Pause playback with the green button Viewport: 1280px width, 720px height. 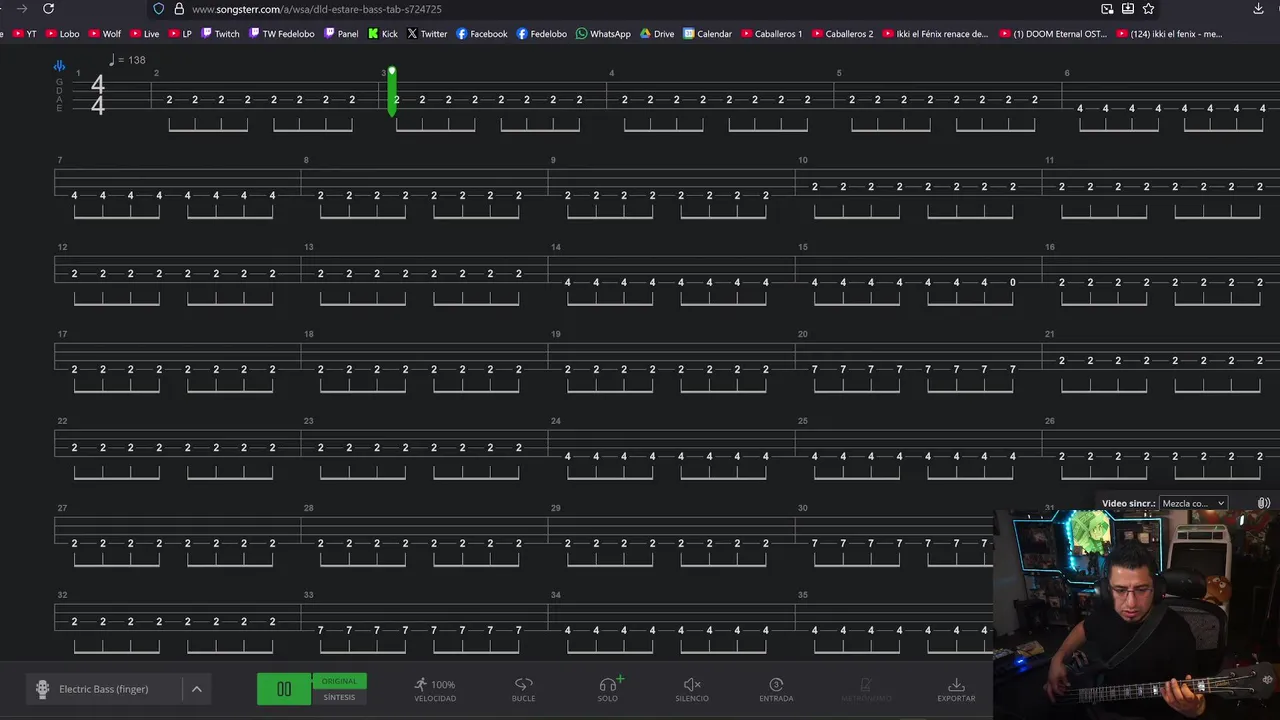[x=284, y=689]
